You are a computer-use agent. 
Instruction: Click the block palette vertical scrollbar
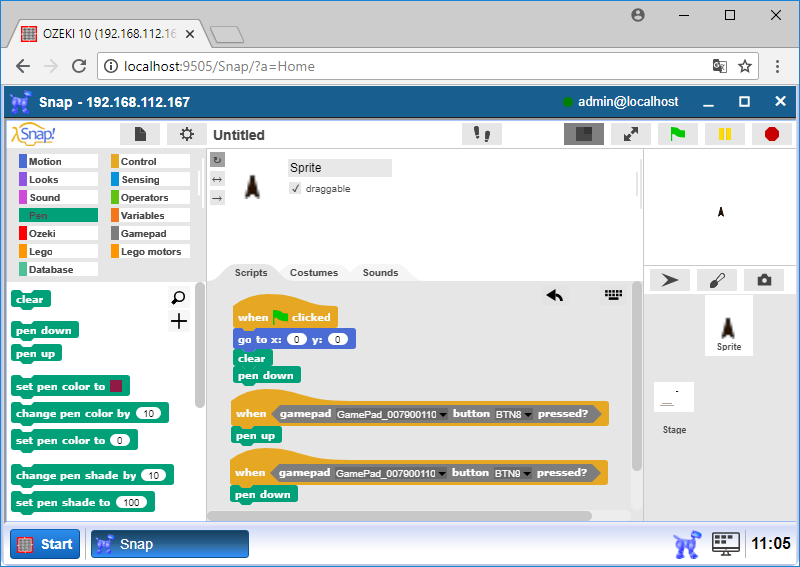pos(199,346)
